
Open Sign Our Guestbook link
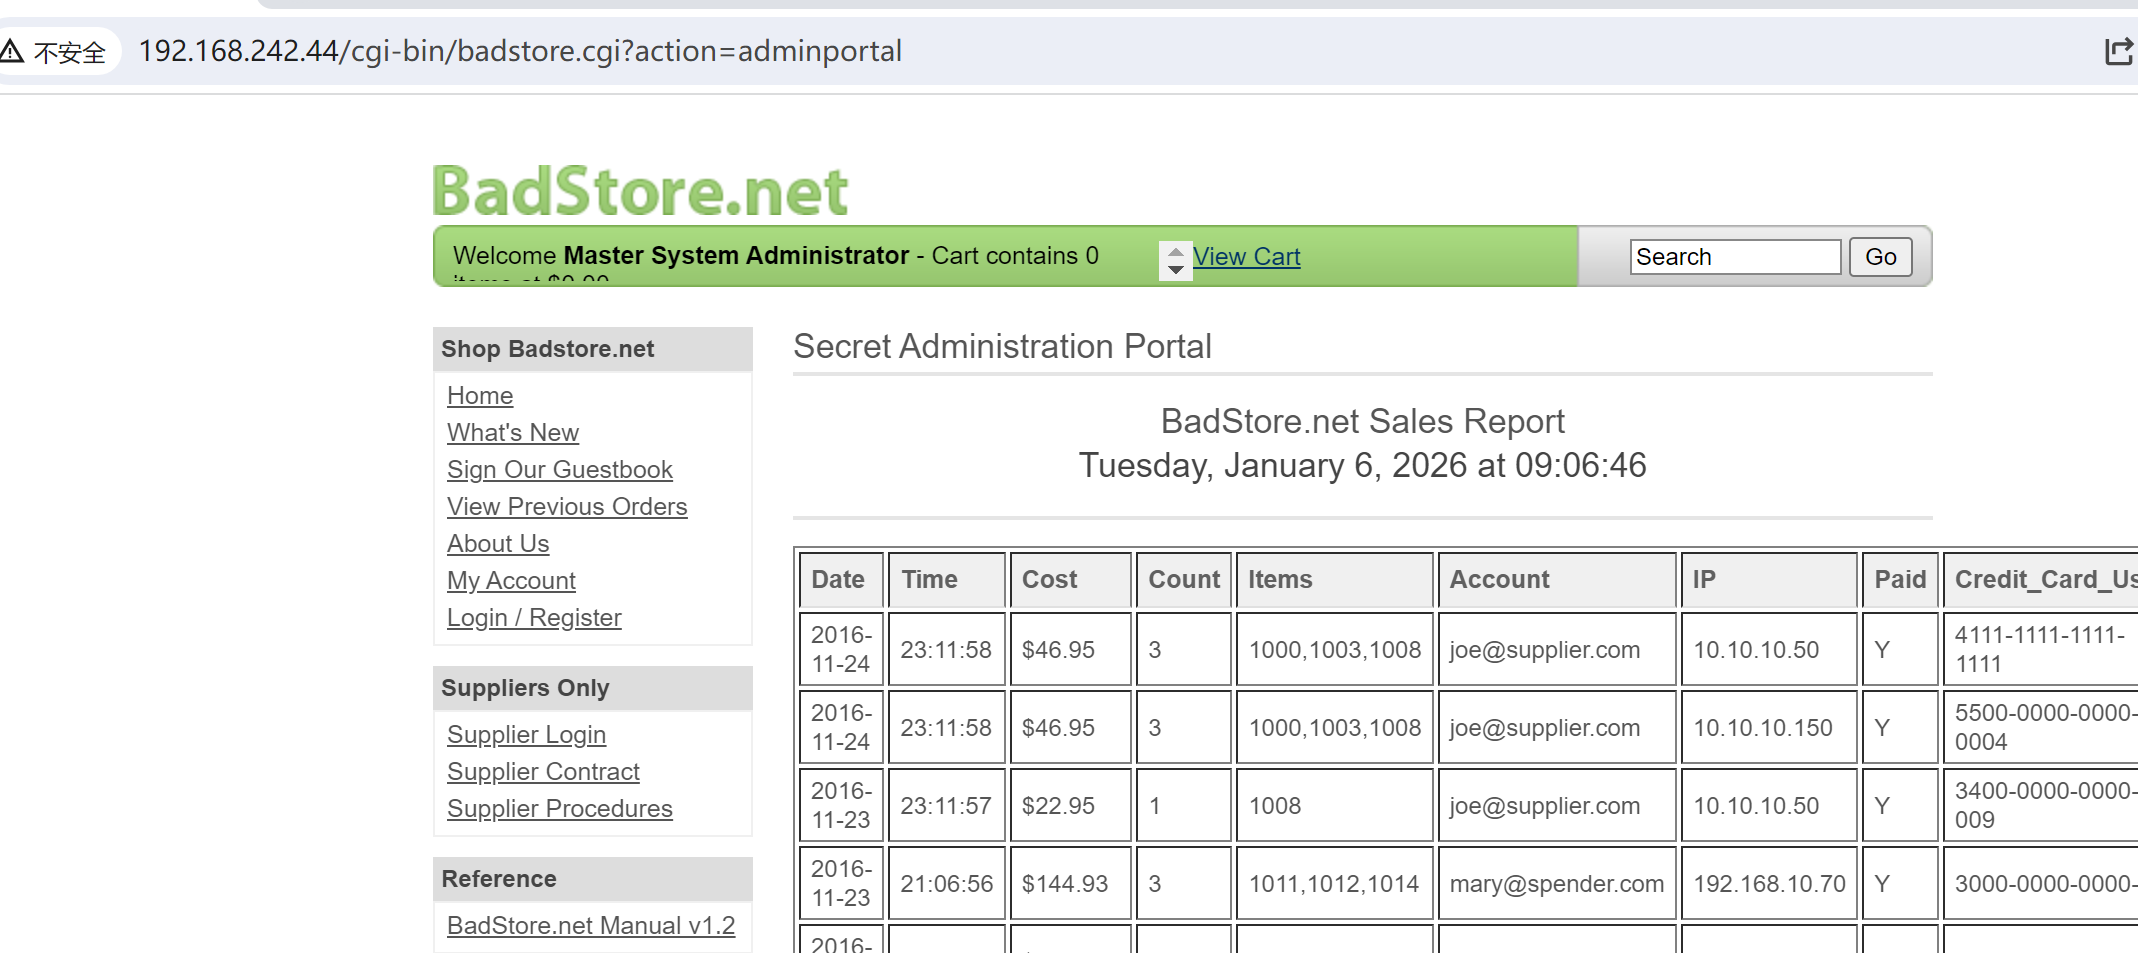pyautogui.click(x=560, y=470)
